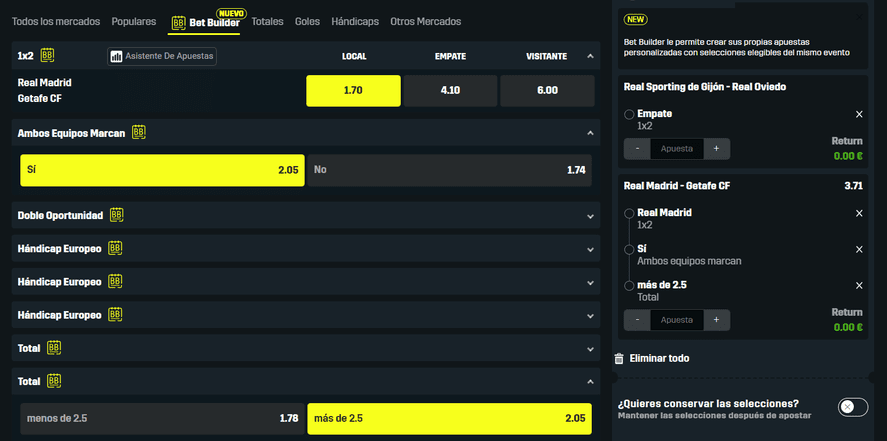Screen dimensions: 887x441
Task: Select Empate odds 4.10
Action: 450,90
